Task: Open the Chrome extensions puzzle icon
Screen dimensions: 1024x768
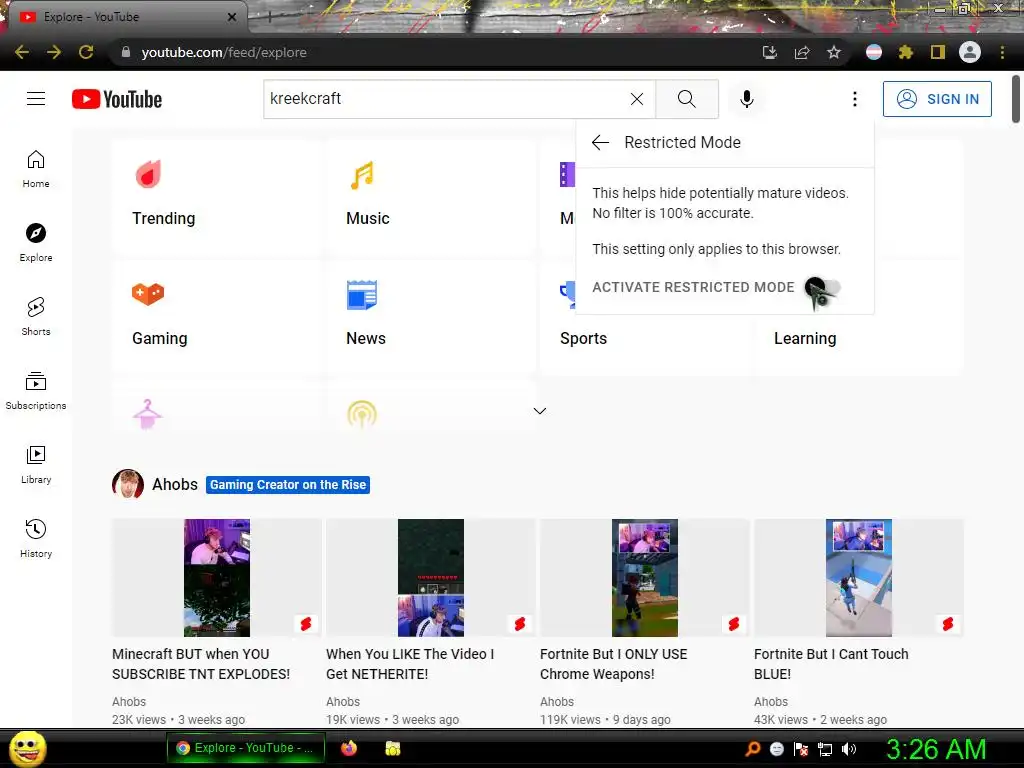Action: pos(905,52)
